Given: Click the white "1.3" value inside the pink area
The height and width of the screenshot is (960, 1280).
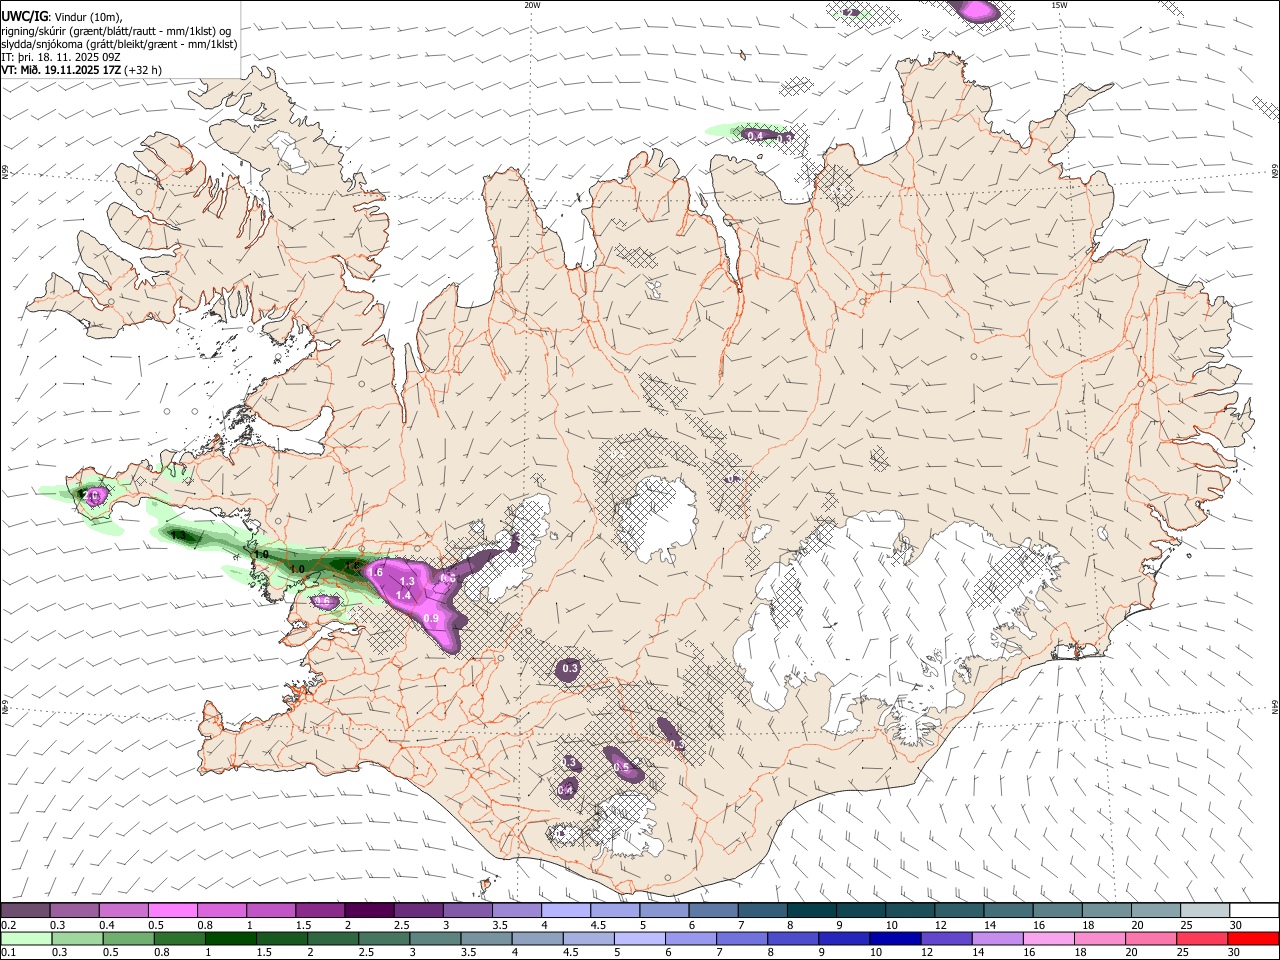Looking at the screenshot, I should click(407, 581).
